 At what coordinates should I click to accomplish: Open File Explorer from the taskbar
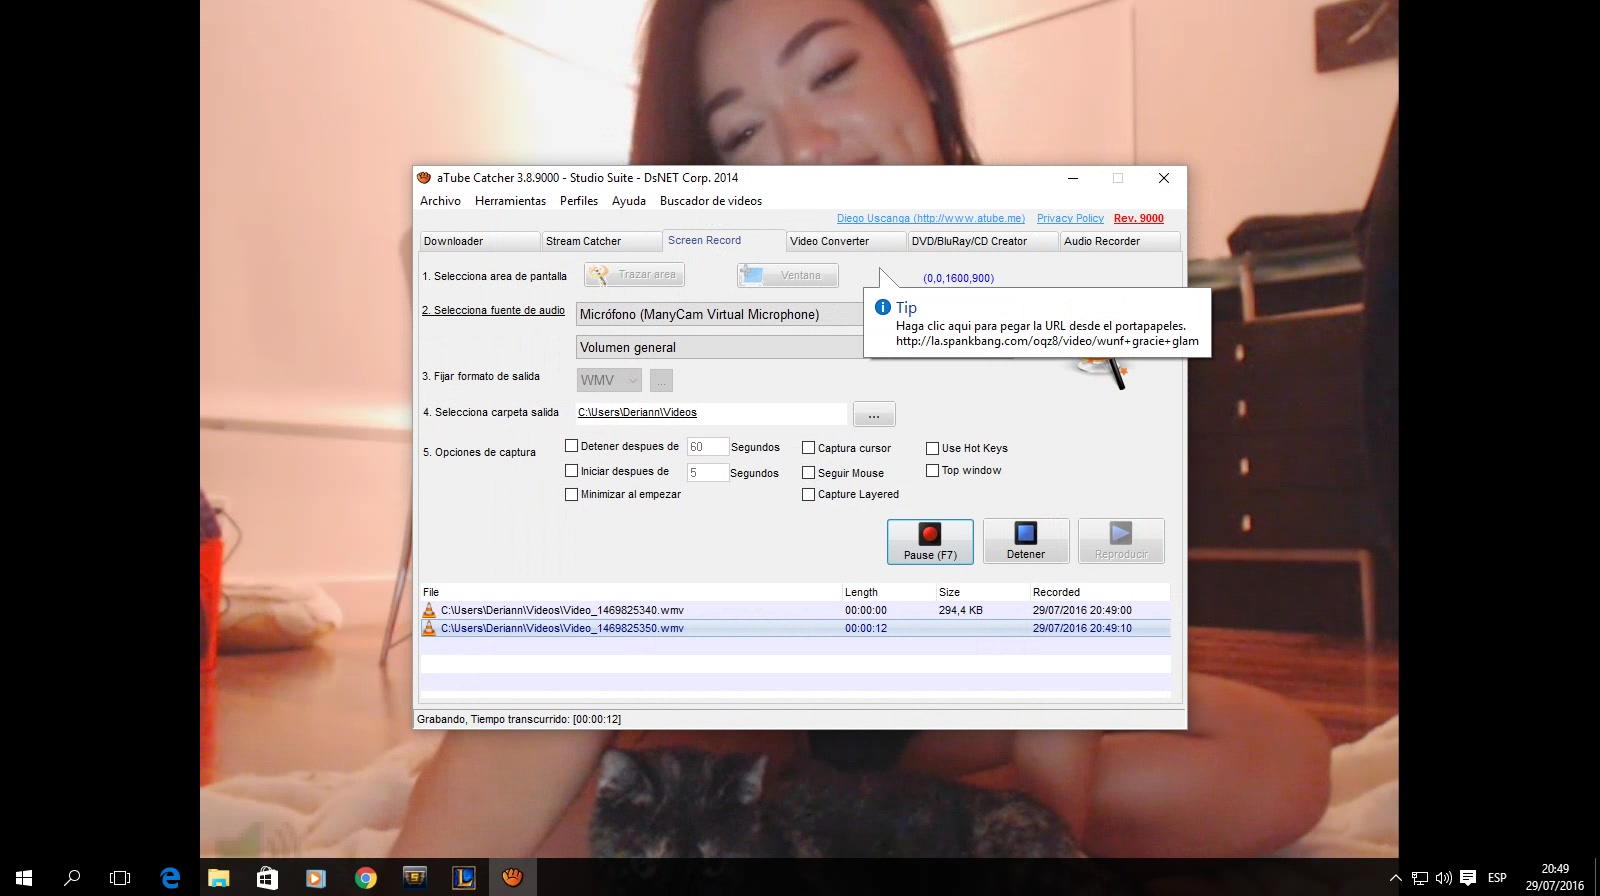click(x=218, y=878)
